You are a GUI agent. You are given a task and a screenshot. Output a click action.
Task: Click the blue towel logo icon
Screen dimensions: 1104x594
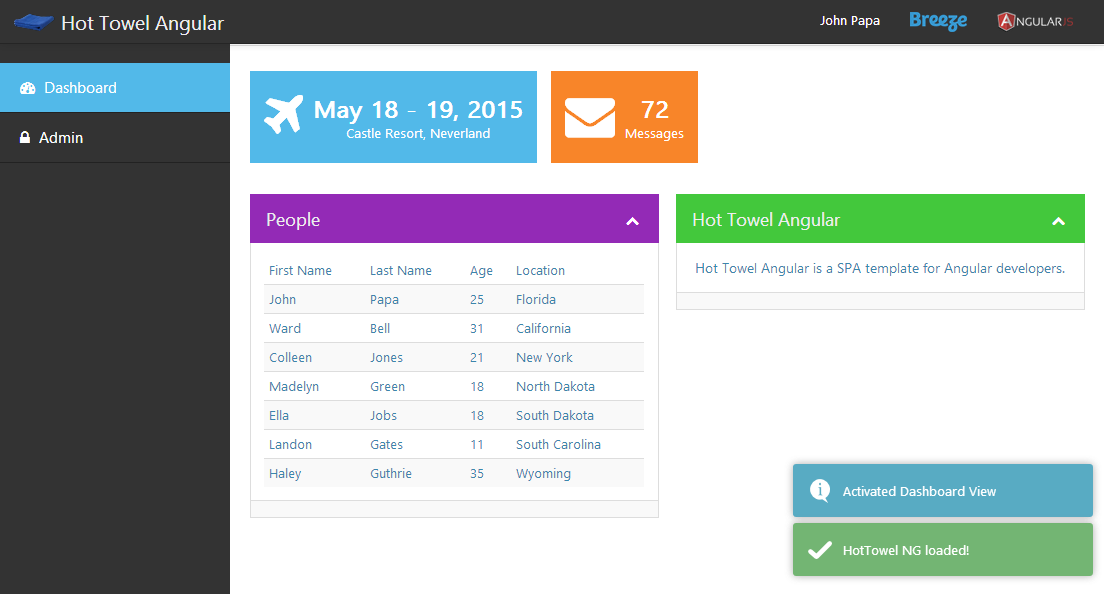coord(33,23)
